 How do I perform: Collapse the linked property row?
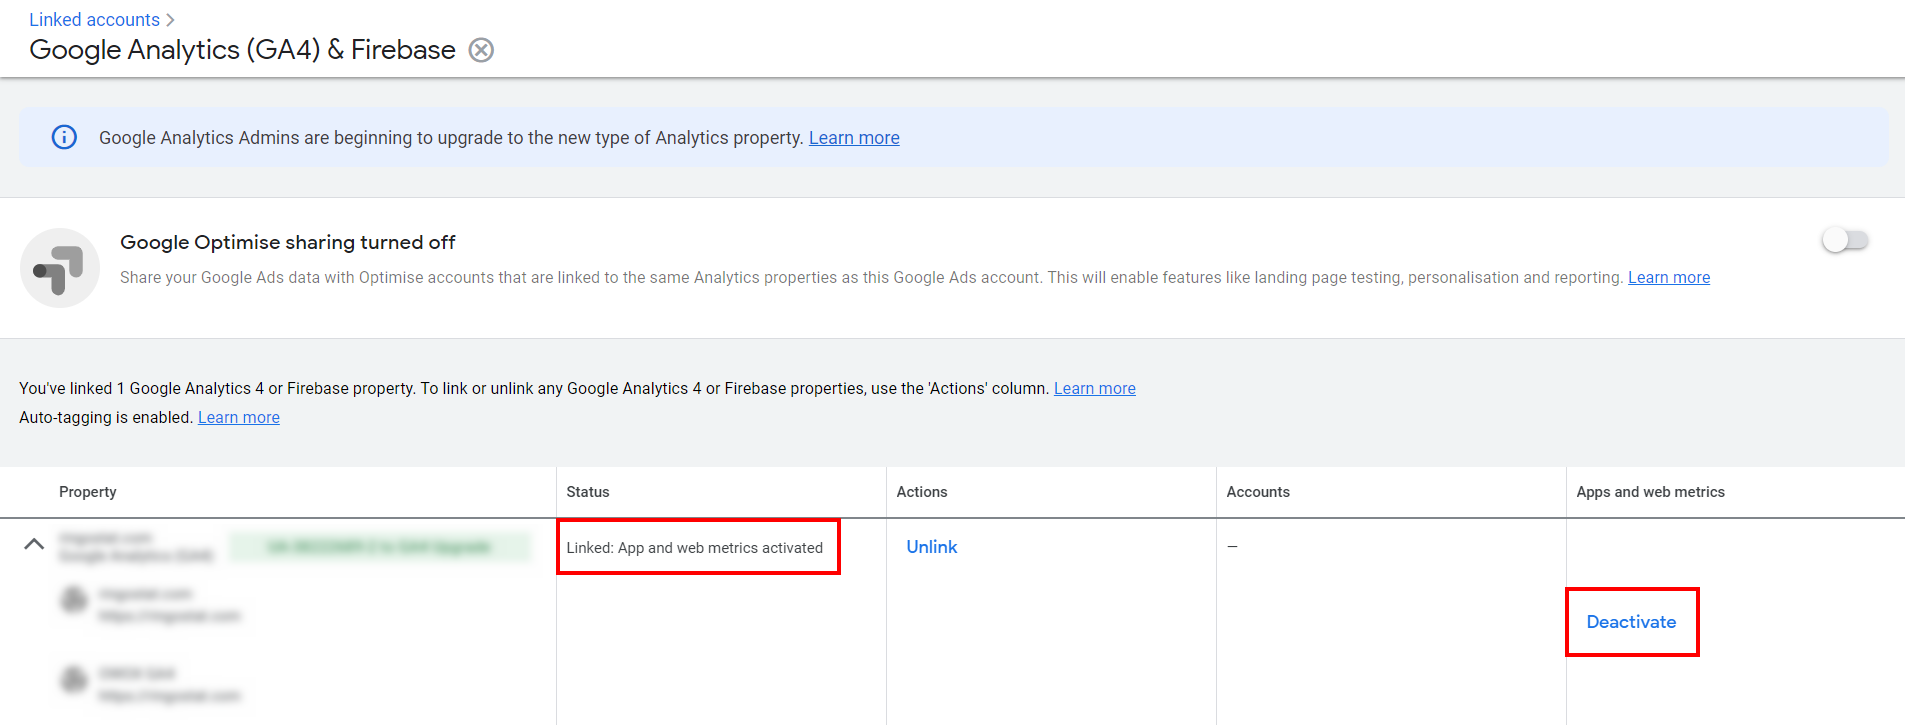coord(34,544)
